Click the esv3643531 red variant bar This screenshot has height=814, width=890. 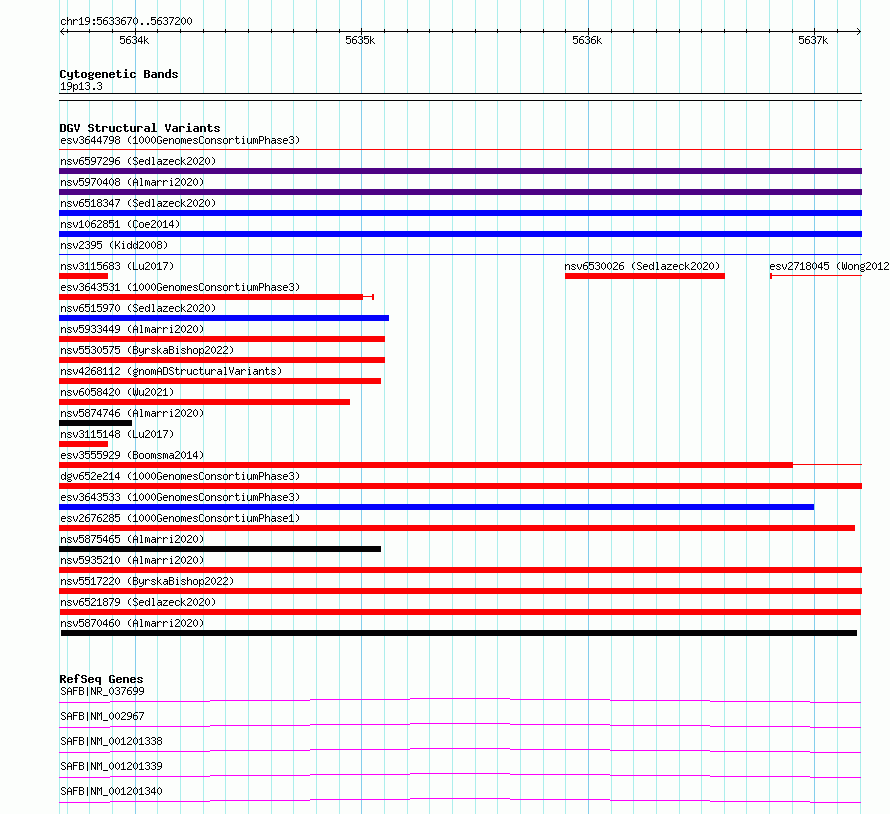216,297
